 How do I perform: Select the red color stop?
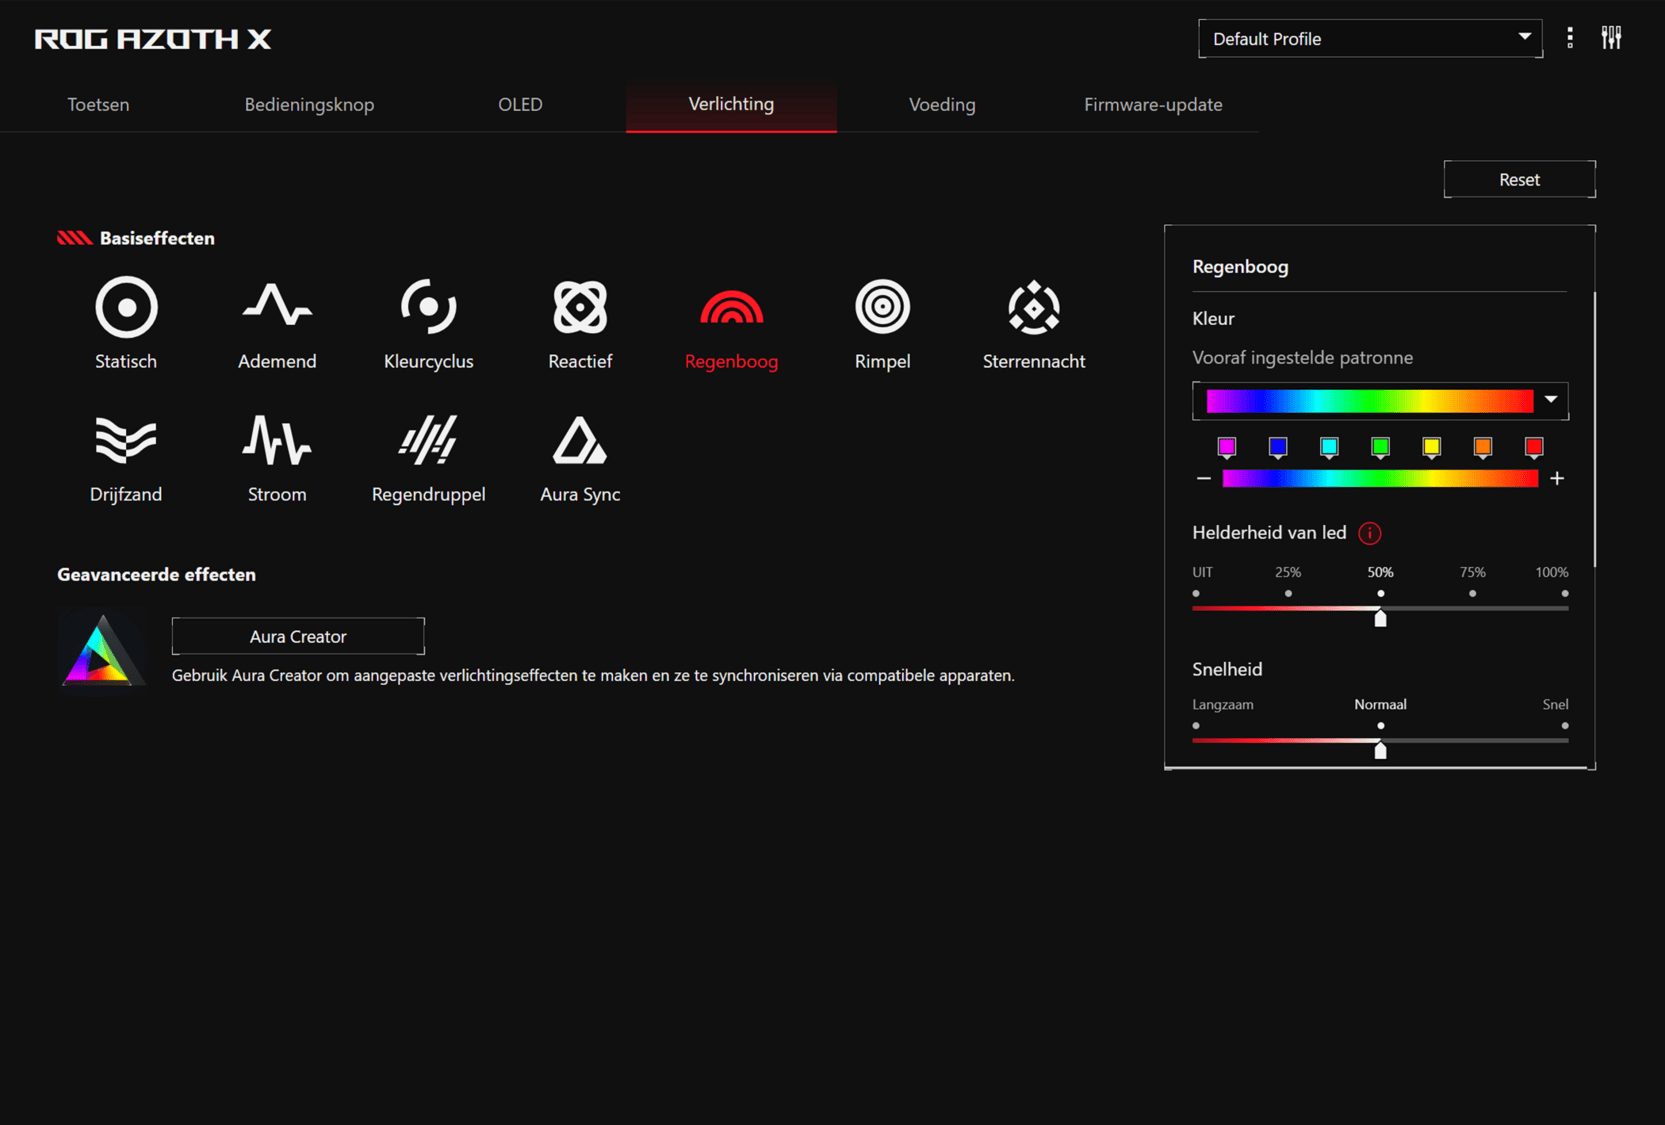coord(1534,447)
